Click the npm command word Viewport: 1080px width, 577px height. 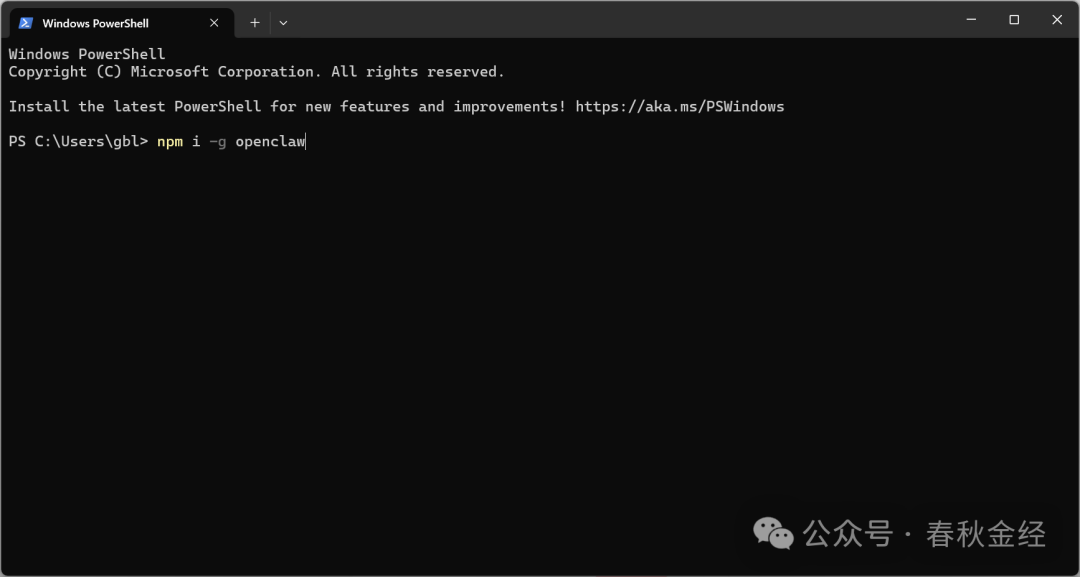170,141
